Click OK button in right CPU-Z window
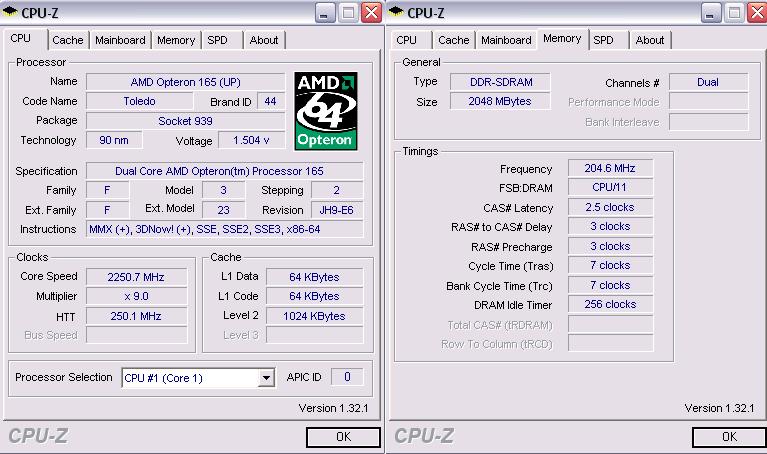The height and width of the screenshot is (454, 767). click(x=729, y=437)
